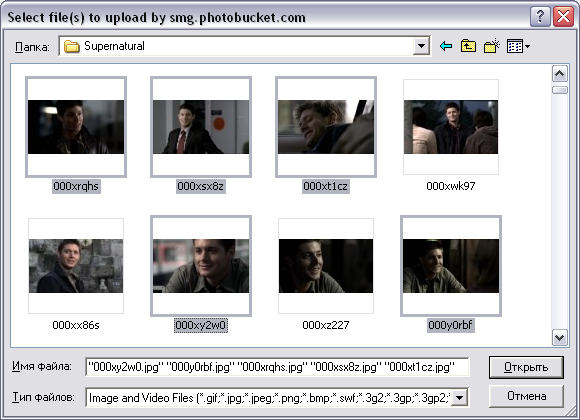
Task: Click the Открыть button
Action: (x=526, y=367)
